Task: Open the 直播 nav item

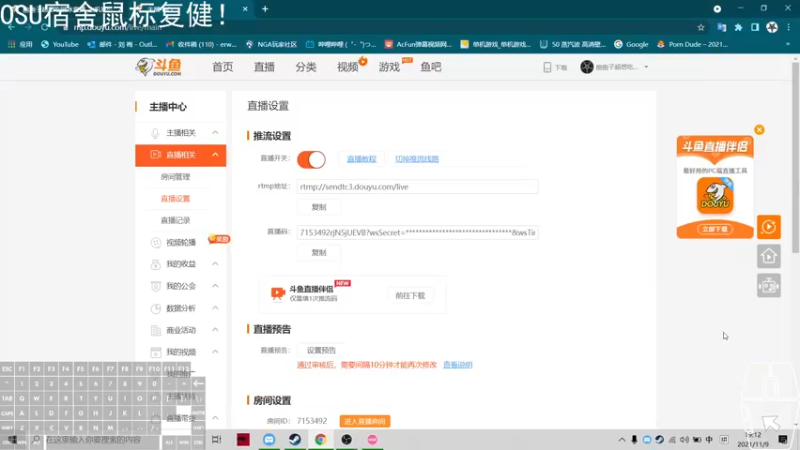Action: point(264,67)
